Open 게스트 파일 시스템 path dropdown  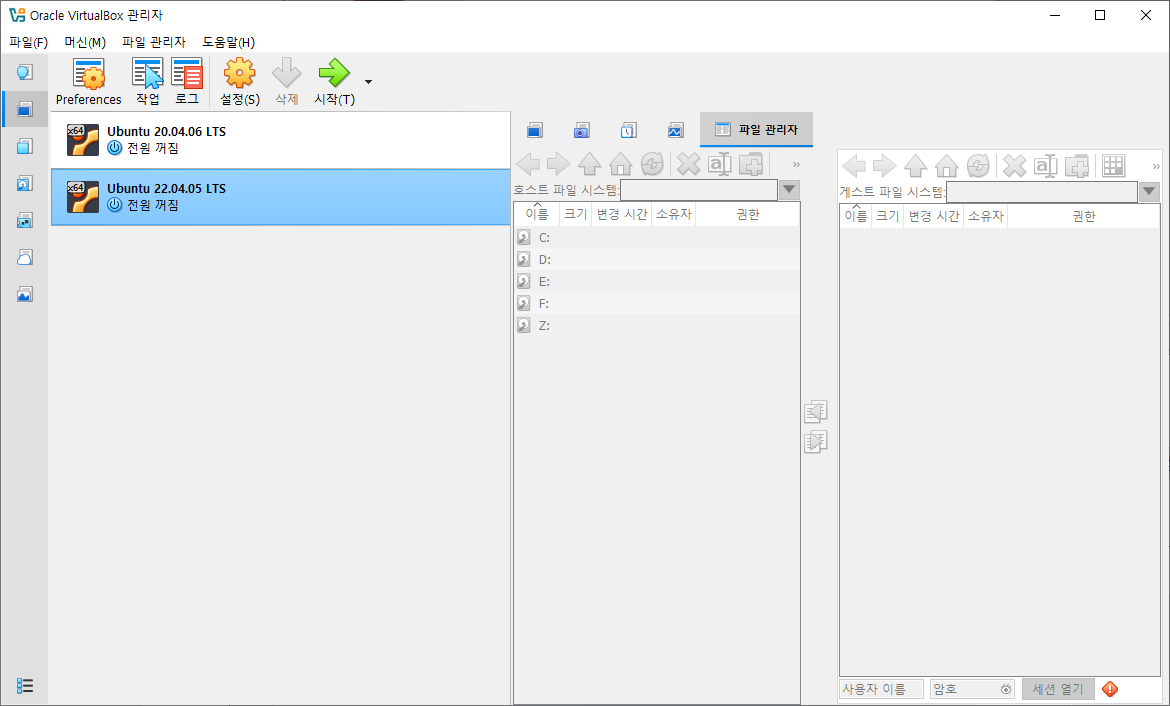pyautogui.click(x=1150, y=192)
